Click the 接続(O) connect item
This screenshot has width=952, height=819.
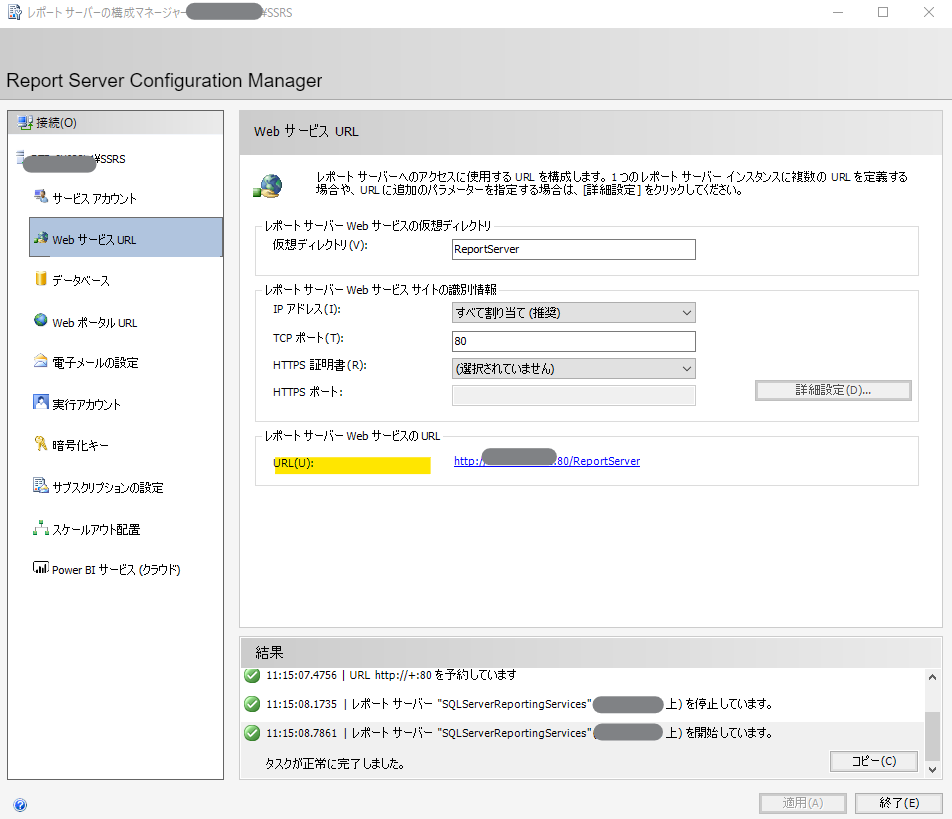pyautogui.click(x=56, y=123)
